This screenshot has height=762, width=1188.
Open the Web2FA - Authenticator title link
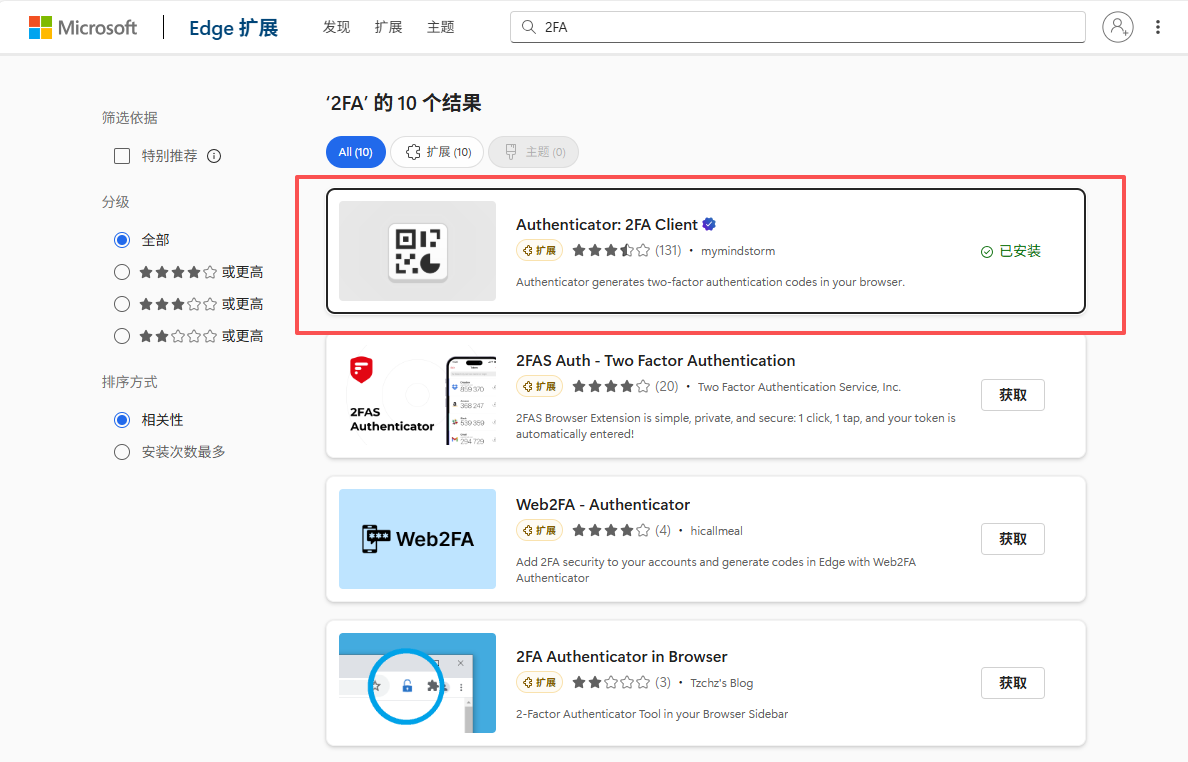(x=602, y=505)
